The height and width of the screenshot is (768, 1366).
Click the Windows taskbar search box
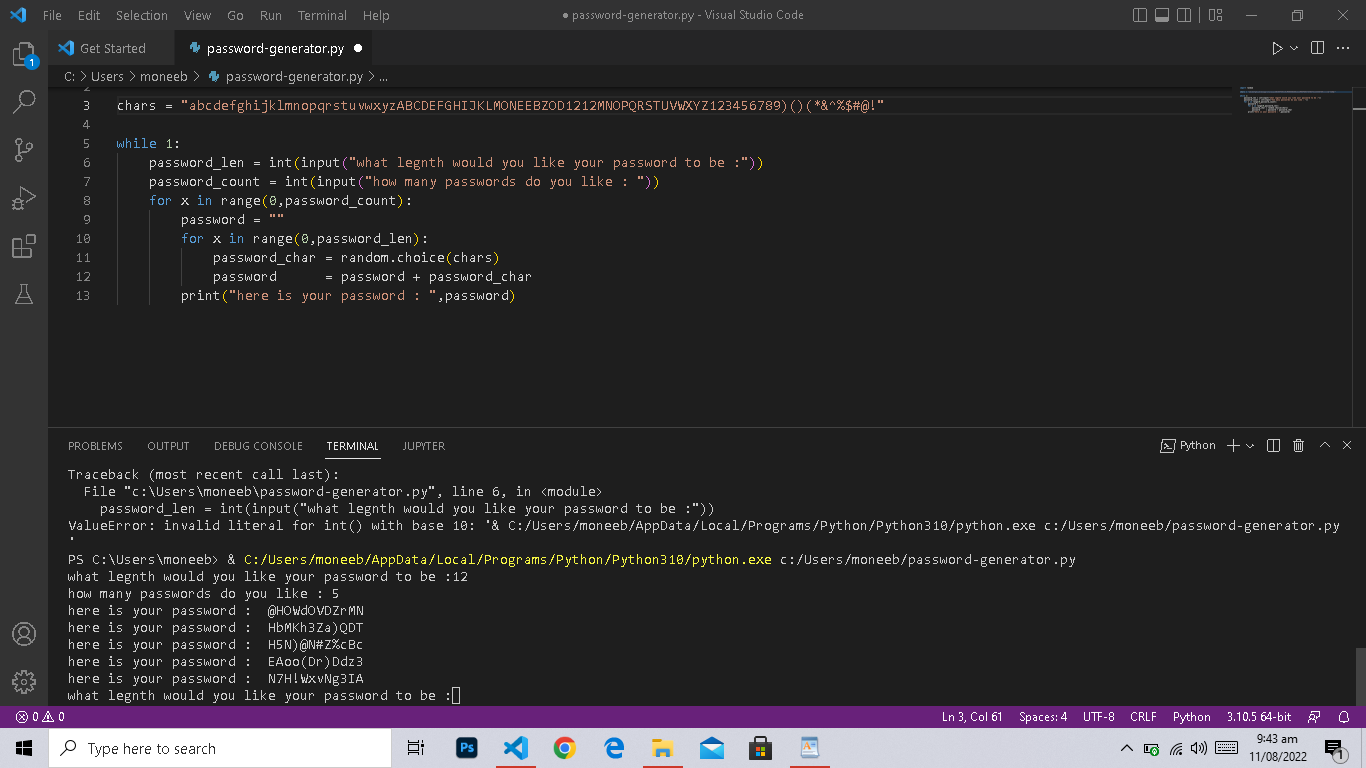pyautogui.click(x=220, y=748)
